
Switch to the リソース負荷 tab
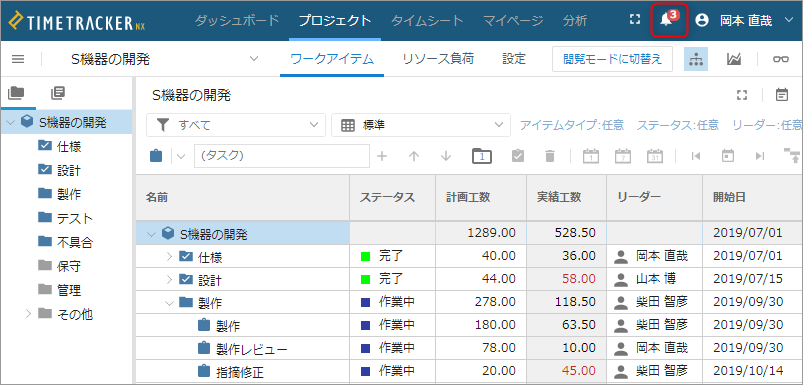tap(438, 59)
